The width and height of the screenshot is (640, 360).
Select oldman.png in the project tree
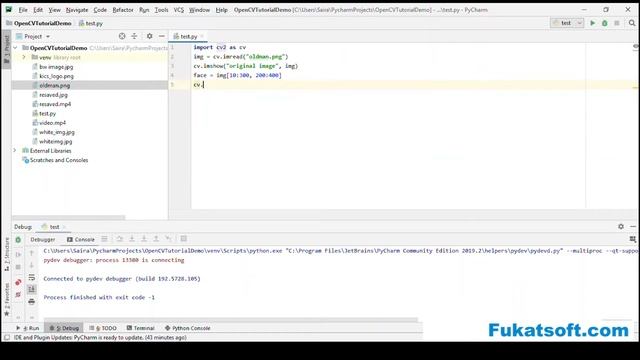(x=55, y=85)
